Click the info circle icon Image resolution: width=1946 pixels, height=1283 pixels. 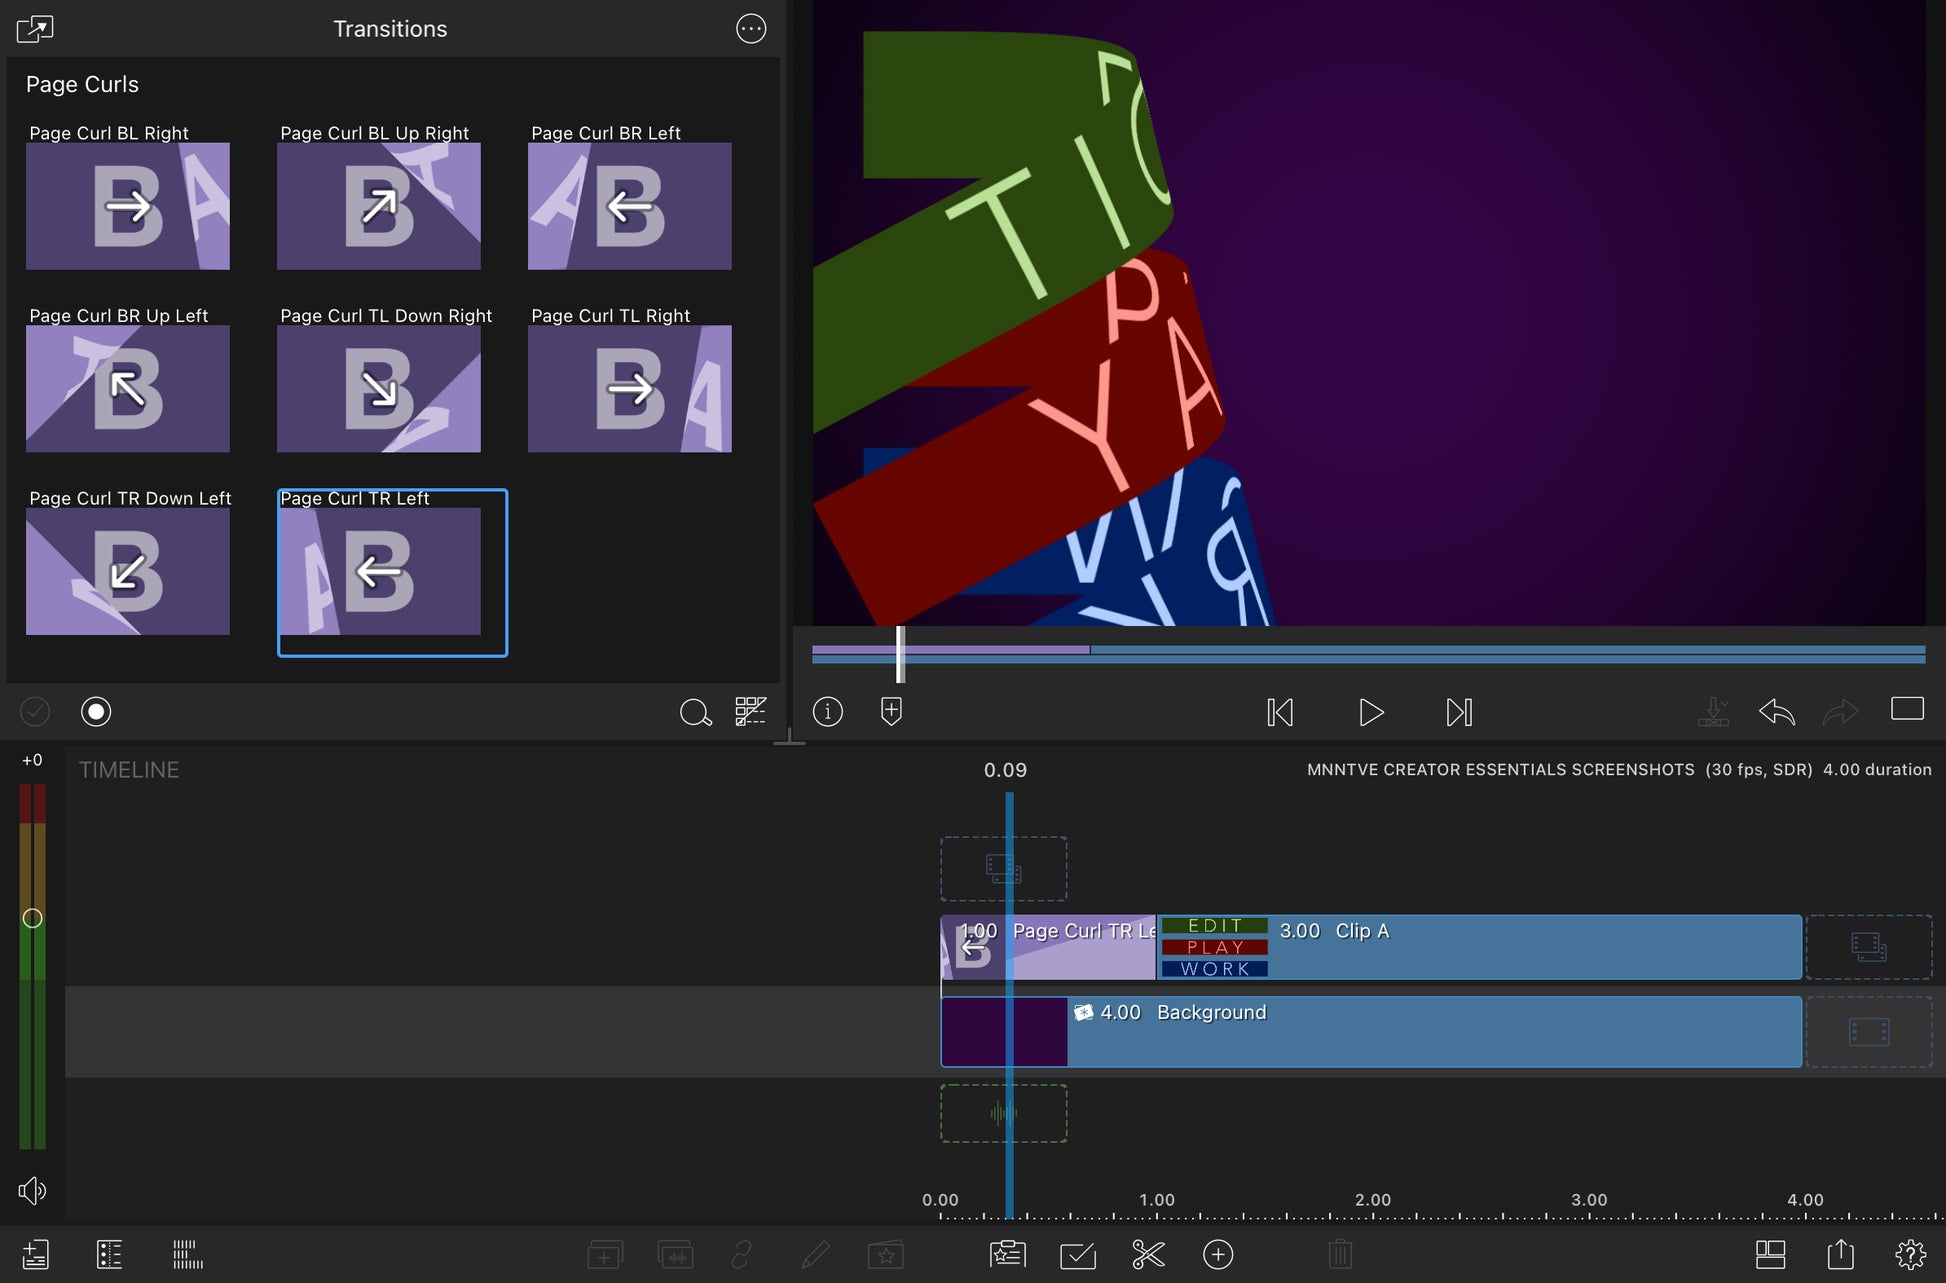[828, 711]
